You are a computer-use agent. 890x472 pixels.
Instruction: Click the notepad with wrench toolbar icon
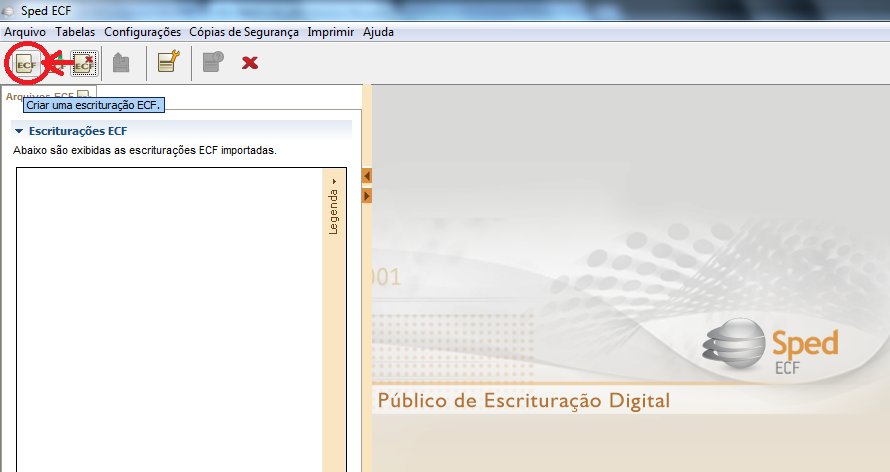pyautogui.click(x=168, y=63)
